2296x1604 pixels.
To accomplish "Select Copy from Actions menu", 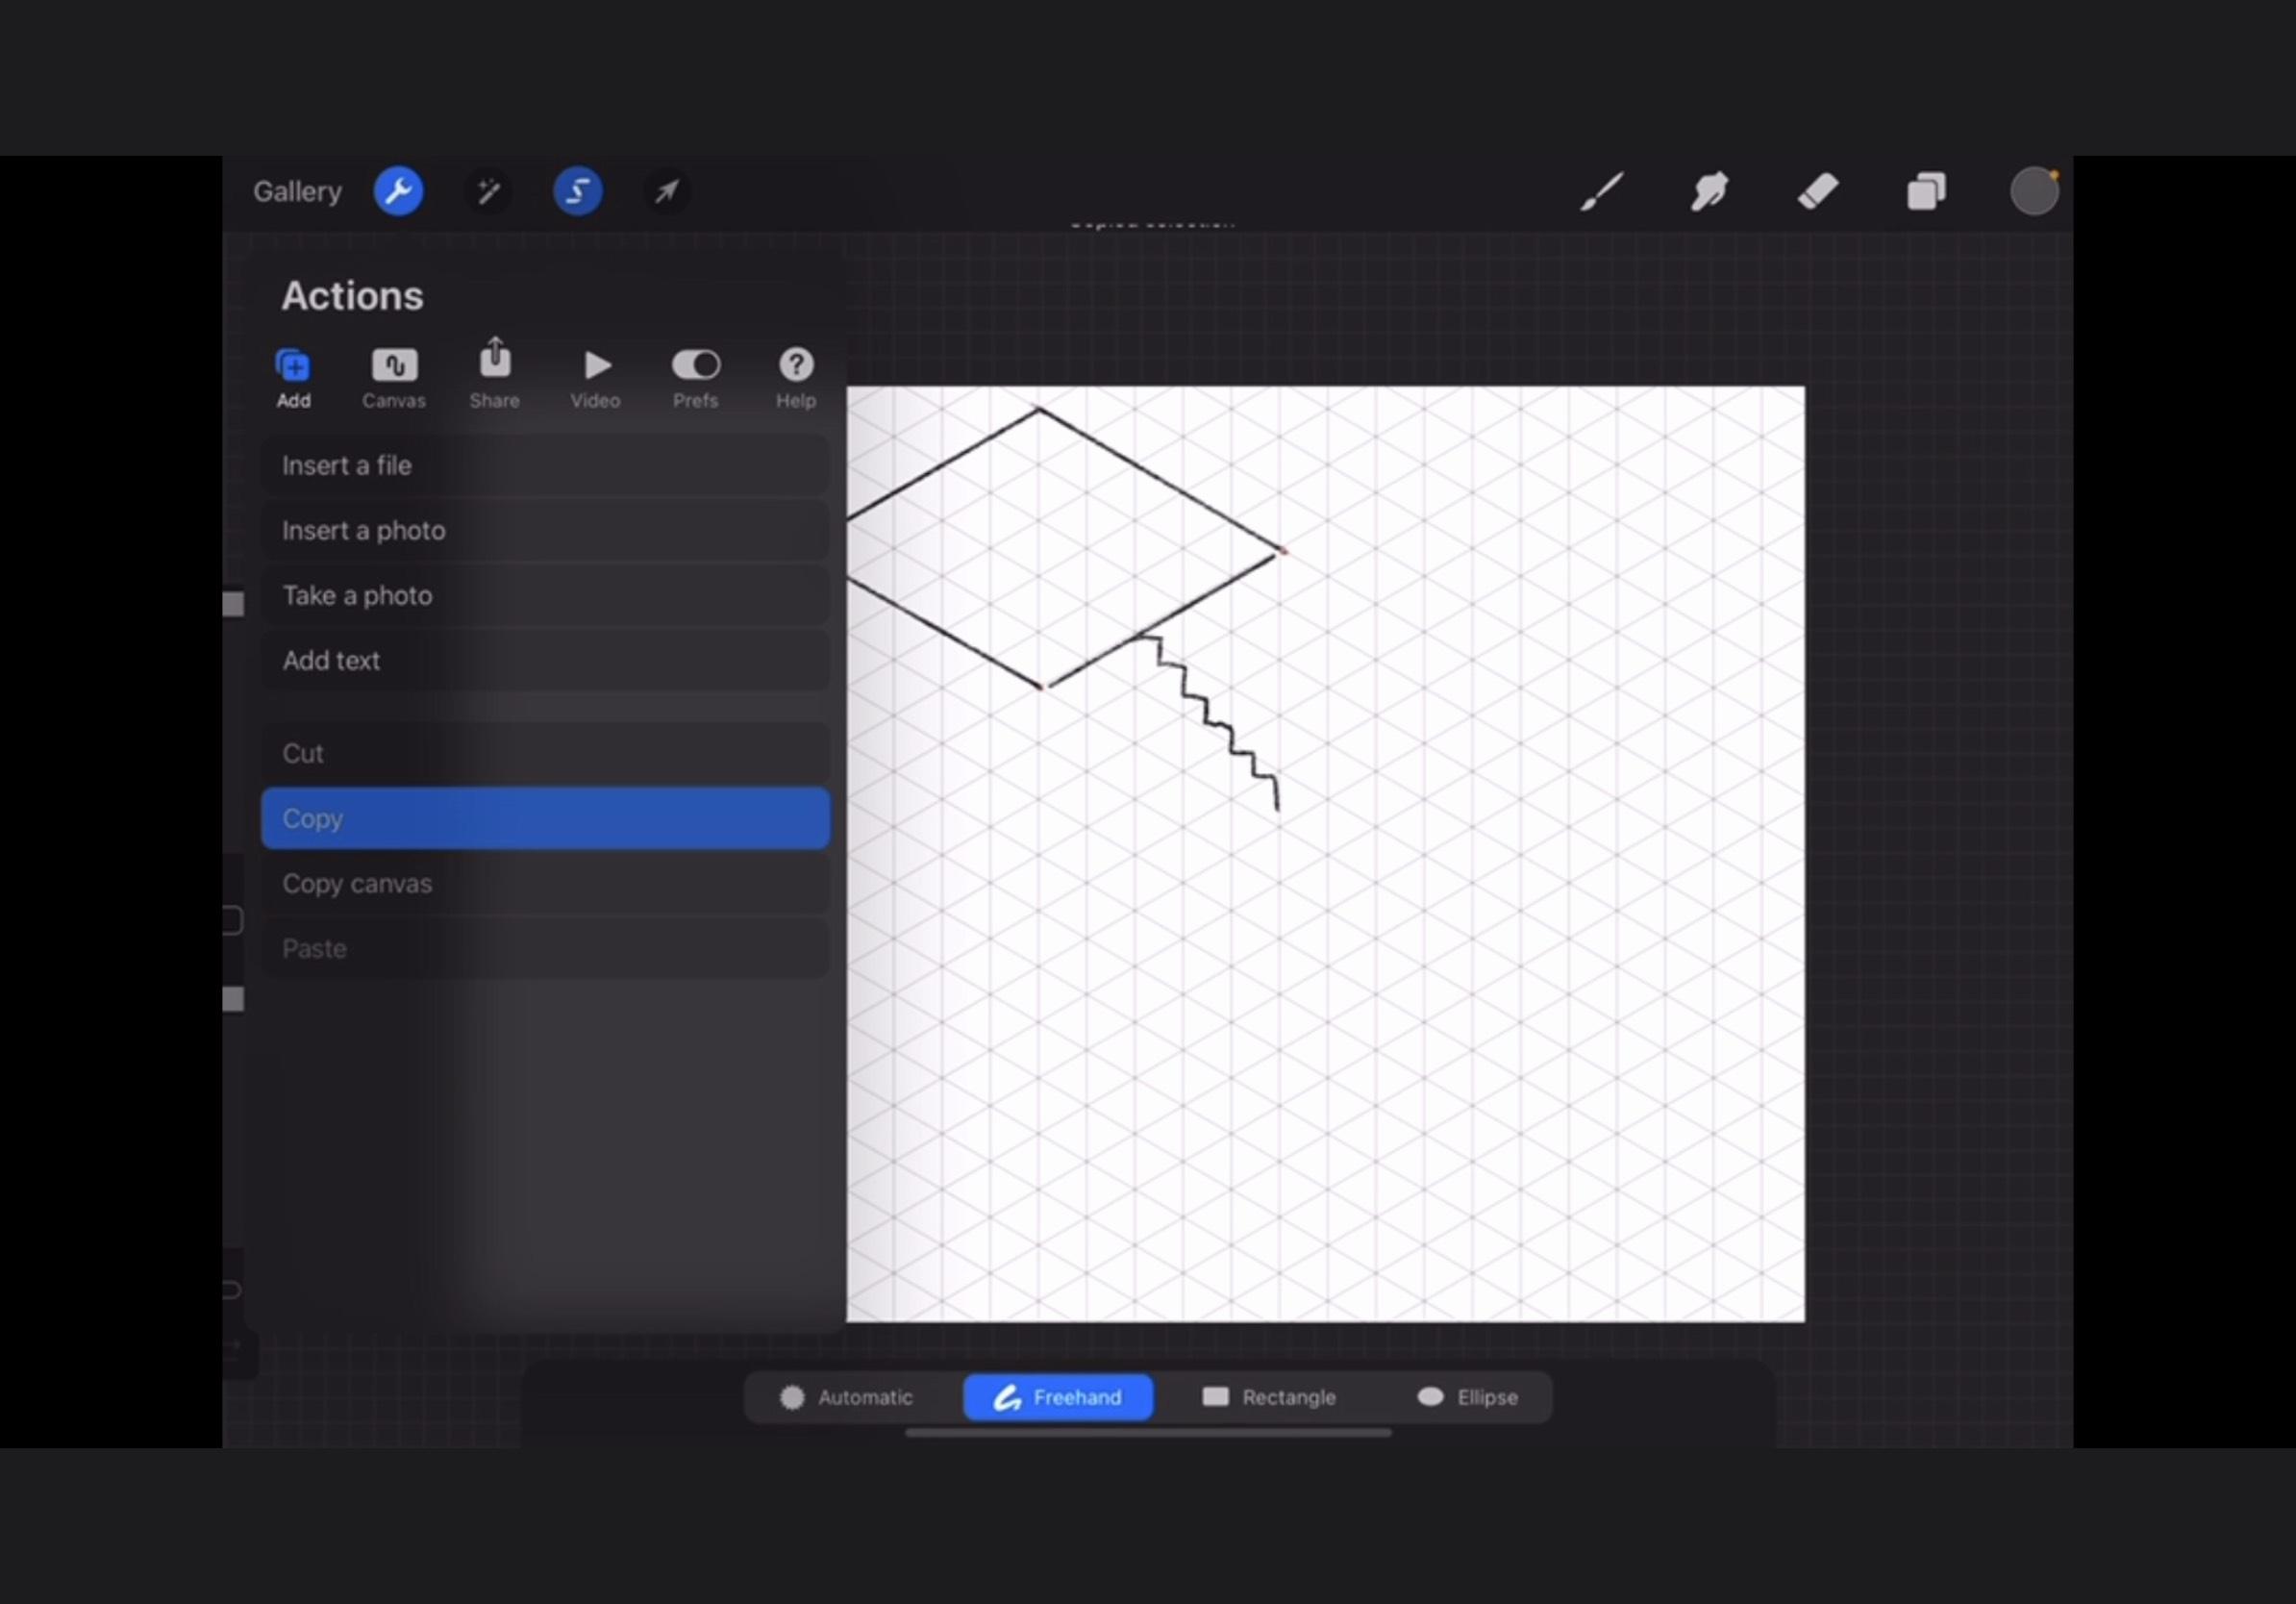I will click(x=544, y=818).
